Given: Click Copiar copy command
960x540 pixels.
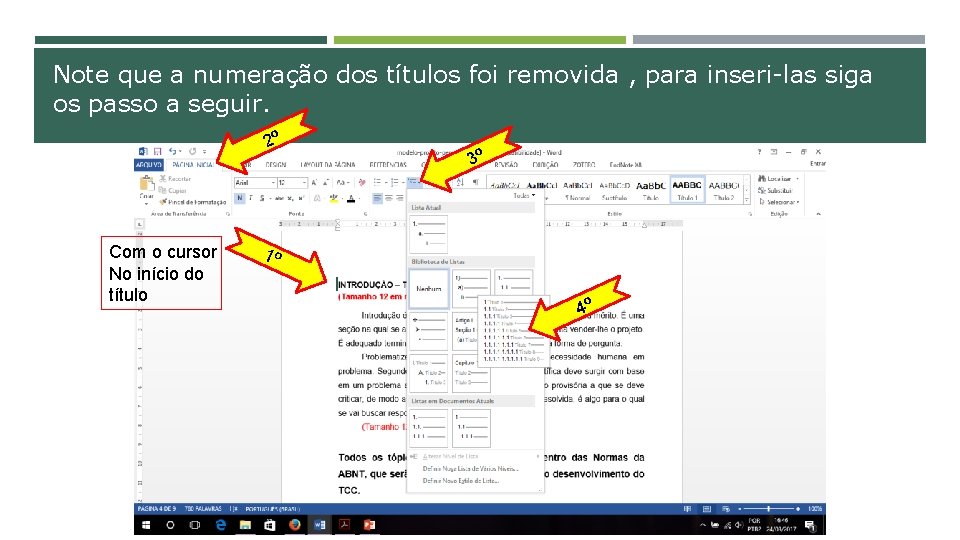Looking at the screenshot, I should tap(173, 190).
